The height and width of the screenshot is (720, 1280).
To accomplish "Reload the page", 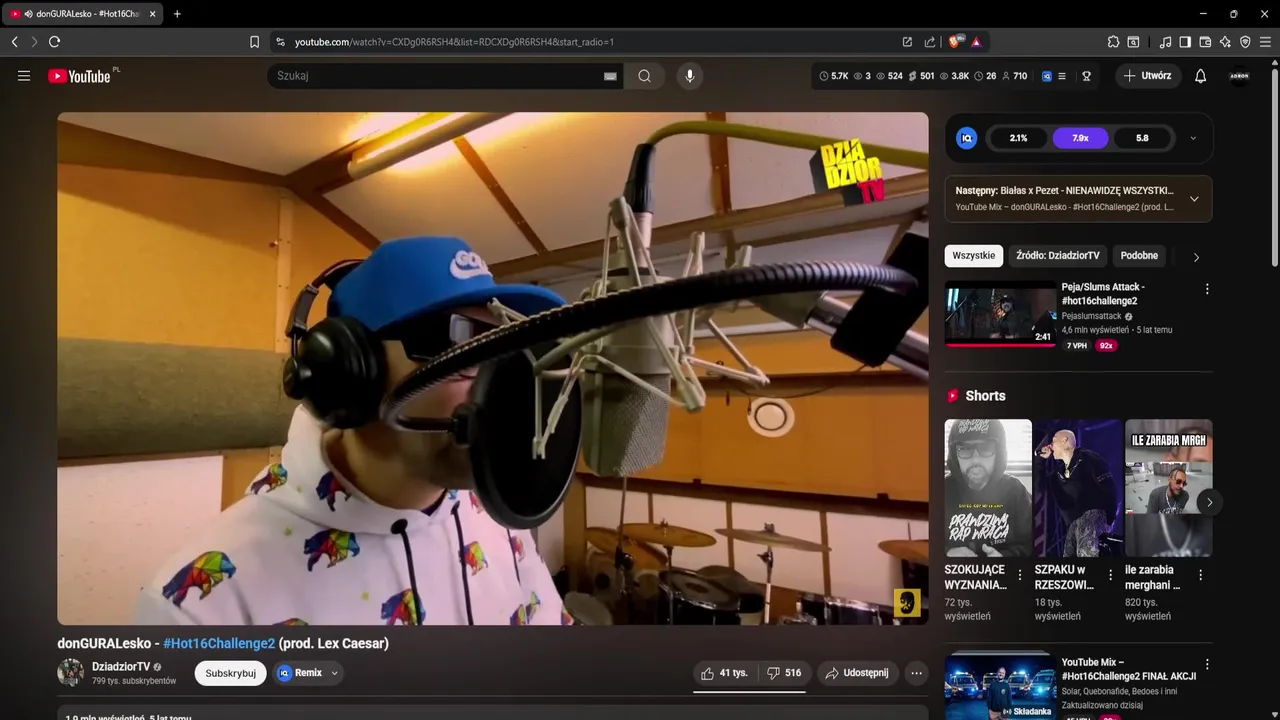I will point(54,42).
